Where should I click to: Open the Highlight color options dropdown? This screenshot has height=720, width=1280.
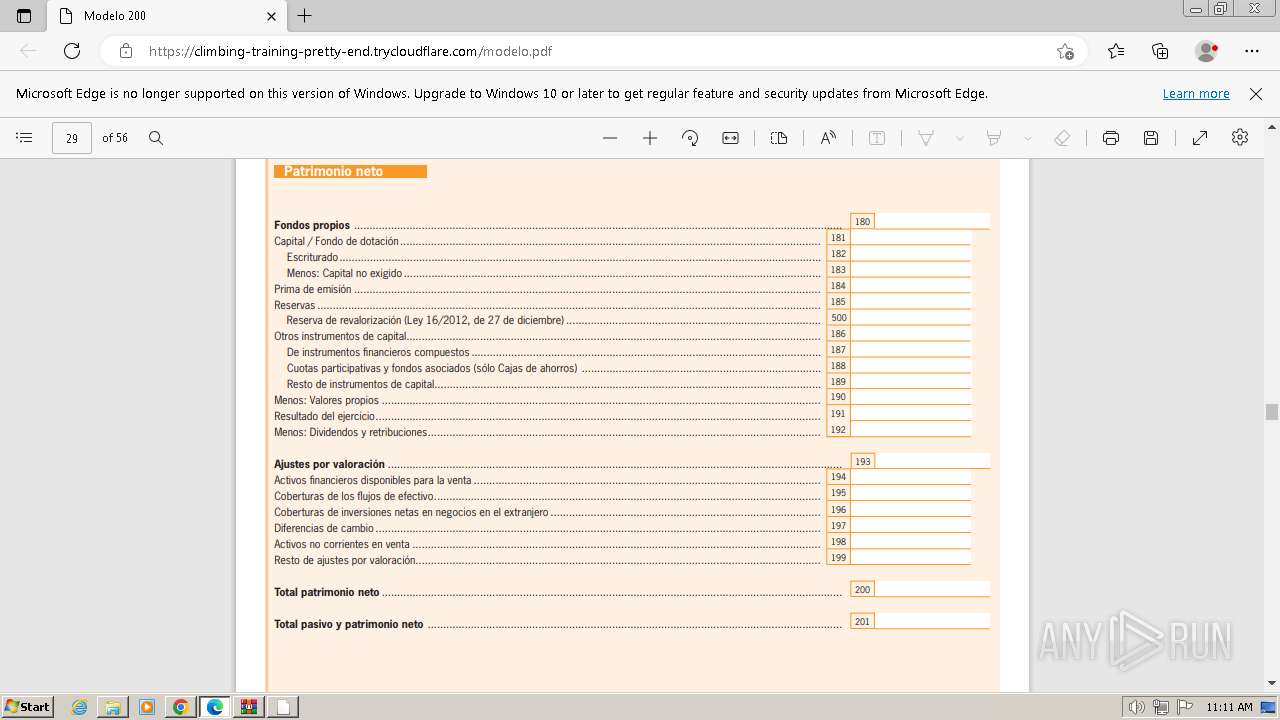(x=1027, y=138)
